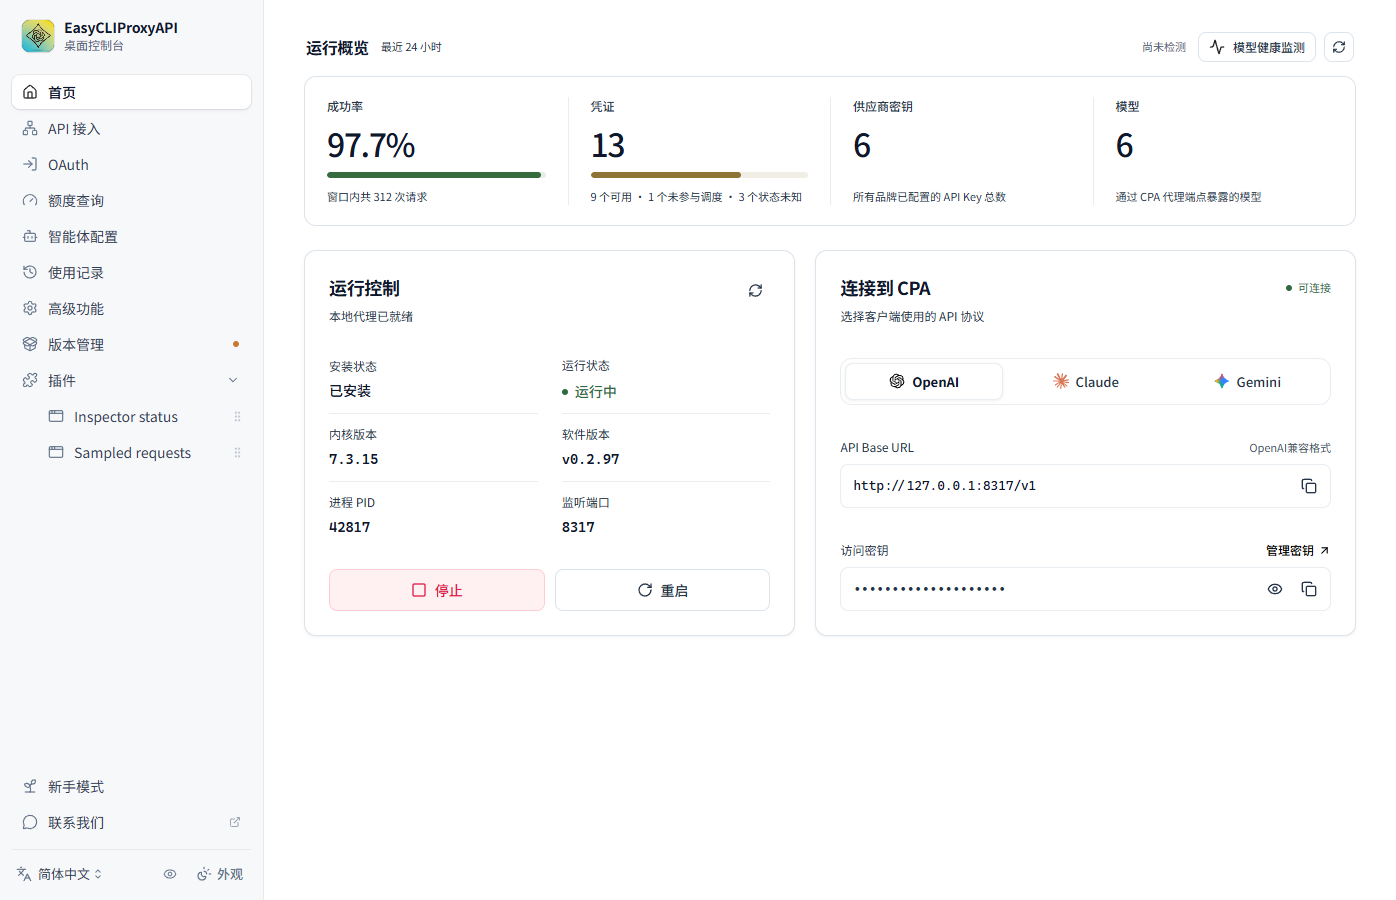Click the 版本管理 orange update dot

click(236, 344)
